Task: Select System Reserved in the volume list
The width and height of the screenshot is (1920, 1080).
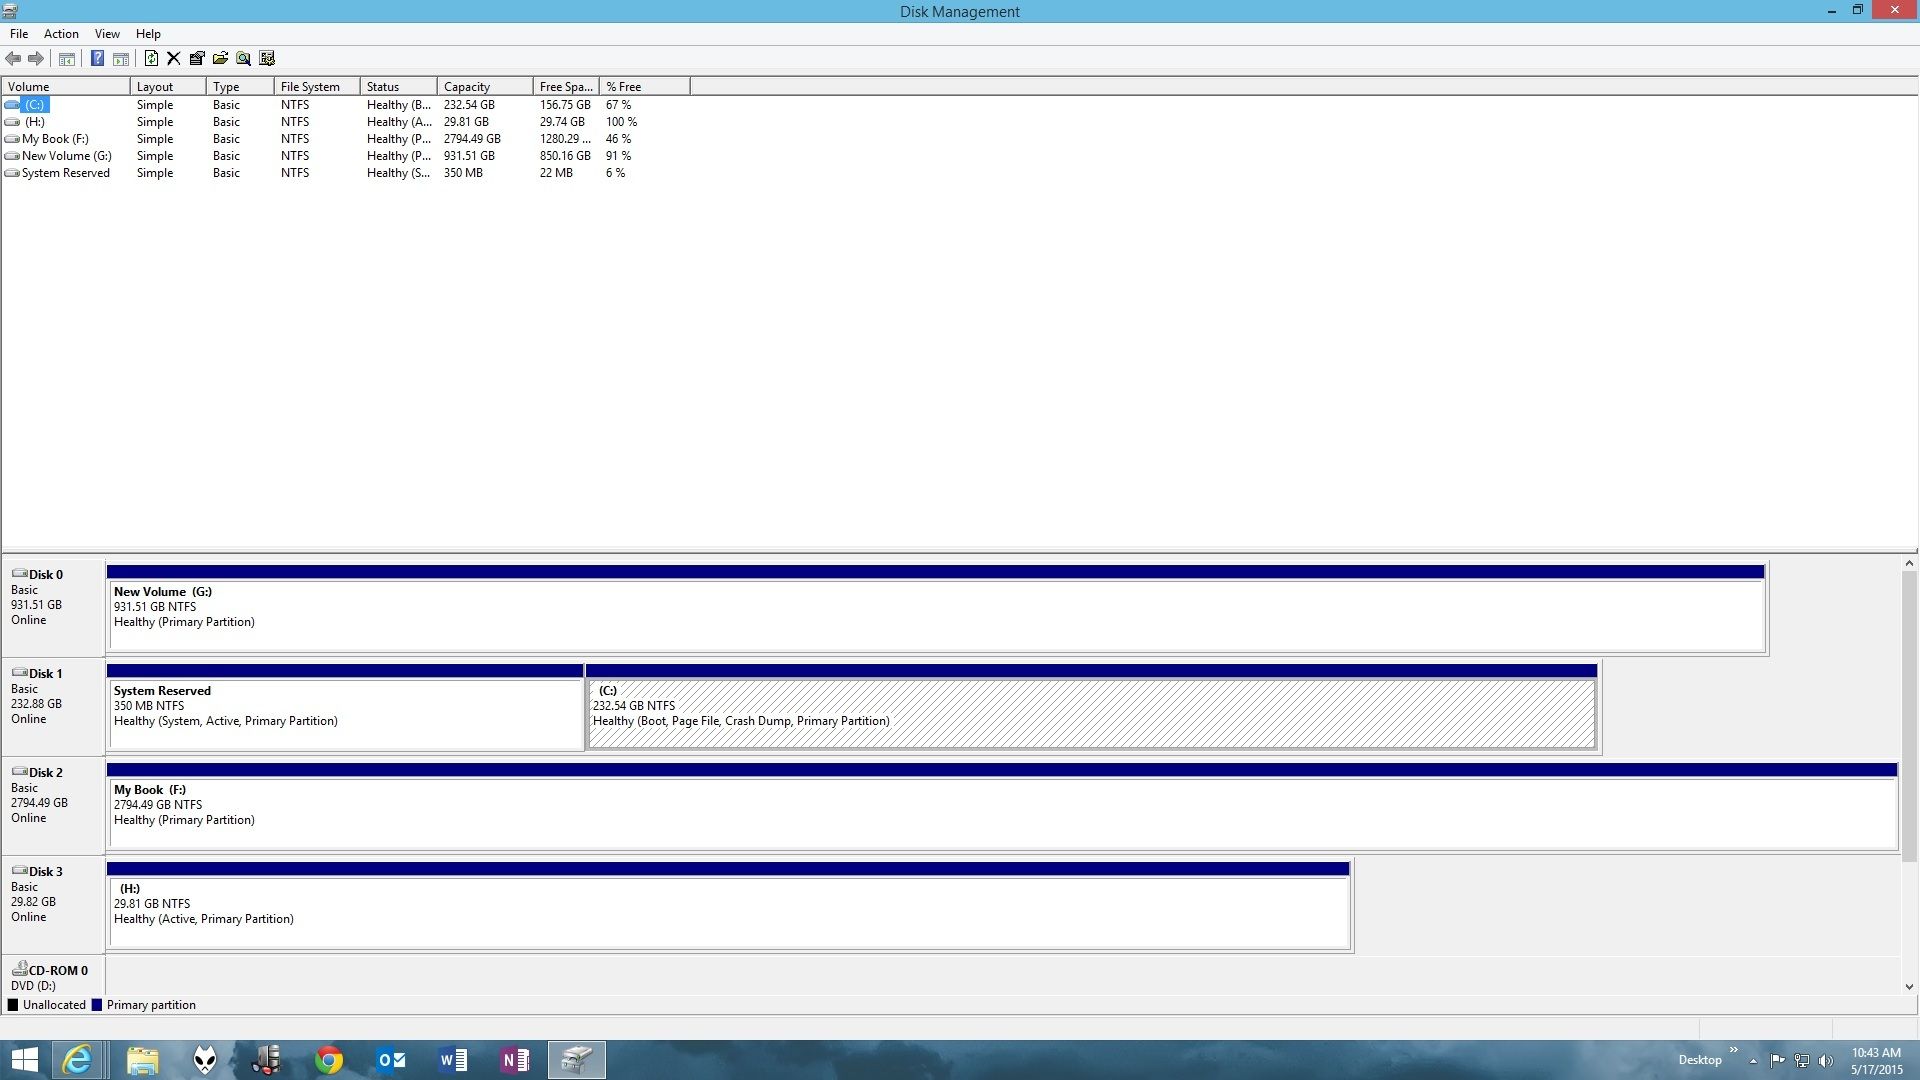Action: (x=65, y=173)
